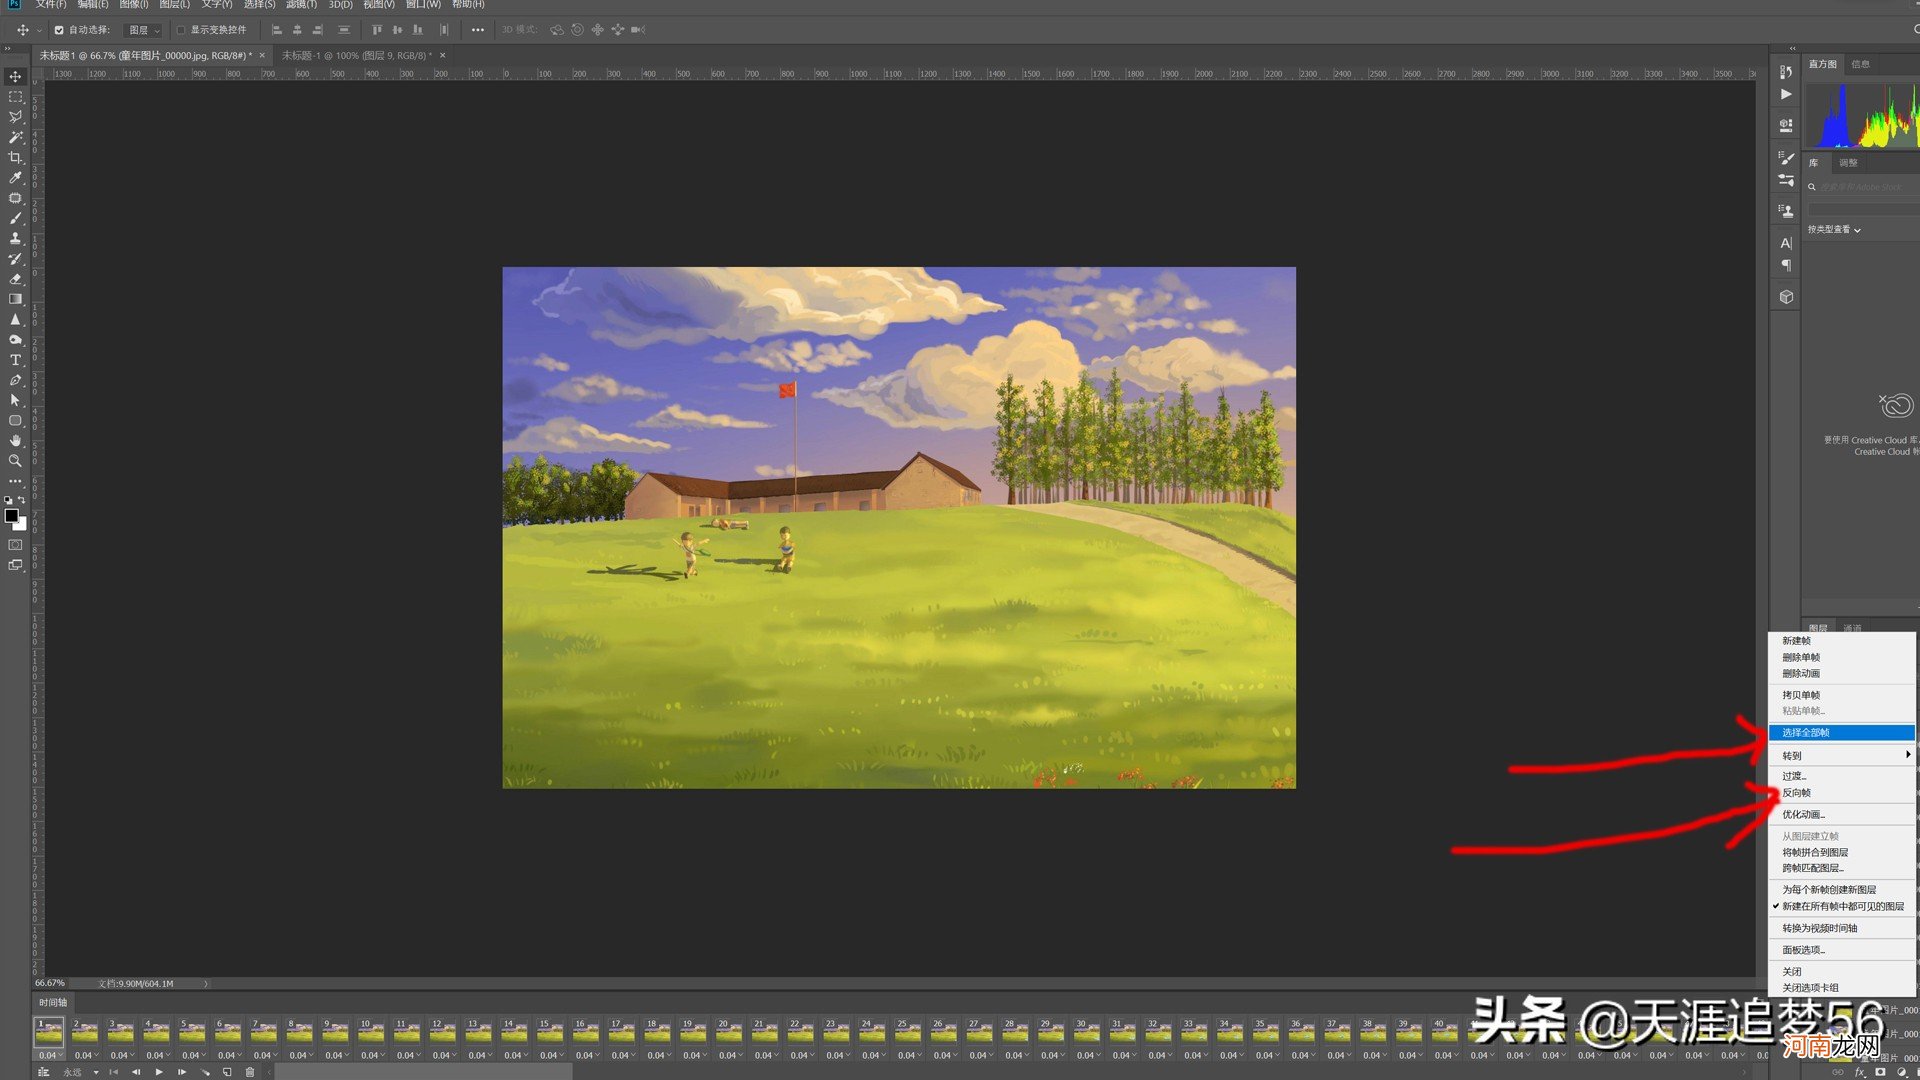The height and width of the screenshot is (1080, 1920).
Task: Click 拷贝单帧 menu entry
Action: point(1842,694)
